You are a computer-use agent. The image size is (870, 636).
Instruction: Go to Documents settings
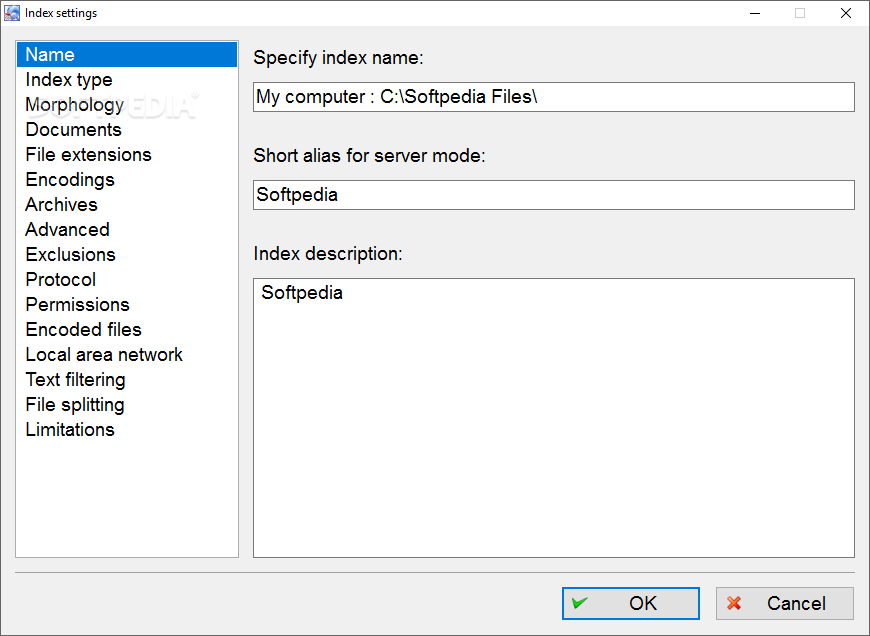tap(127, 129)
